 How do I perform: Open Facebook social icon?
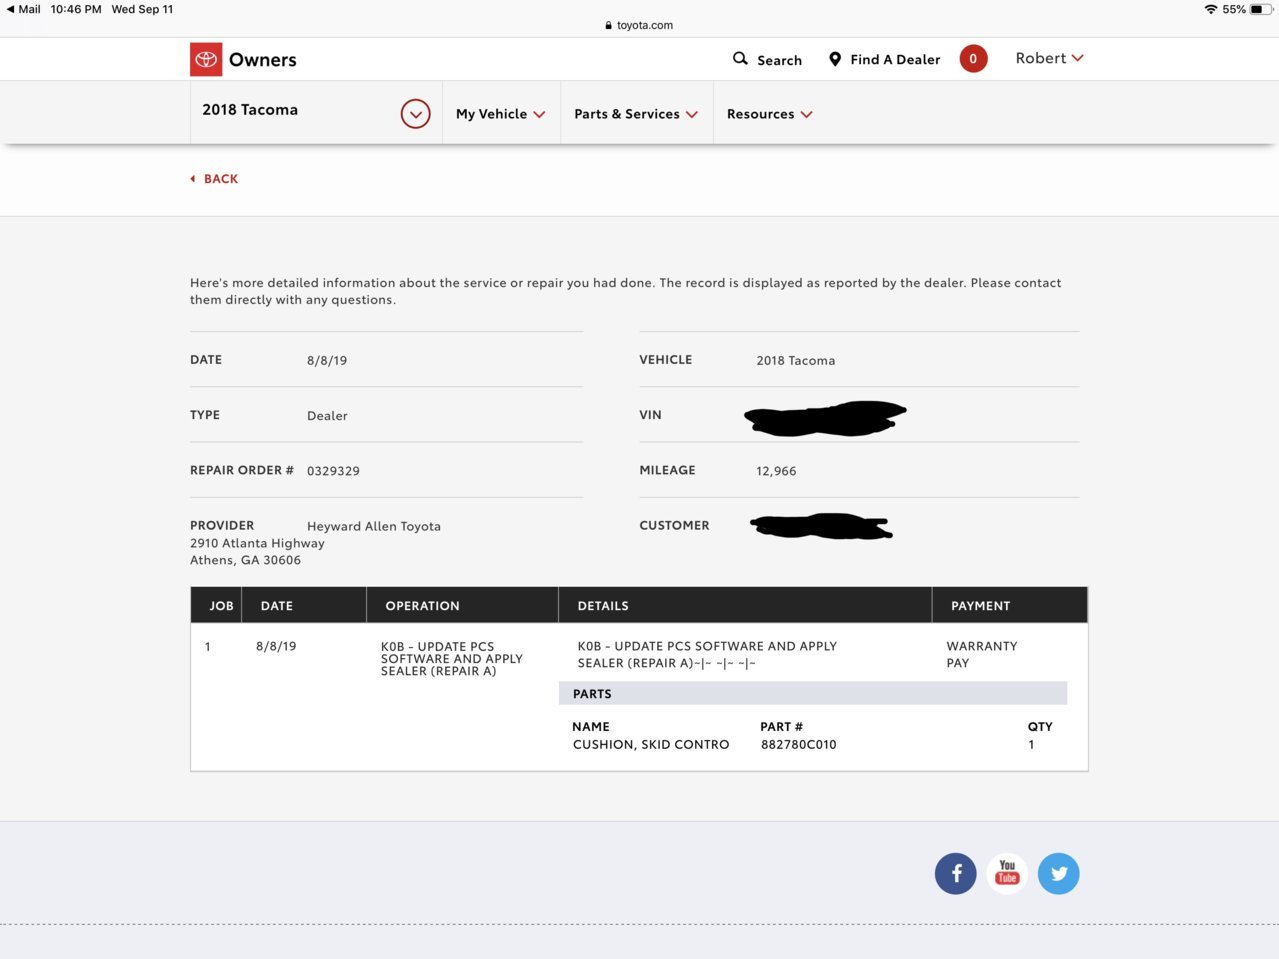pos(956,874)
